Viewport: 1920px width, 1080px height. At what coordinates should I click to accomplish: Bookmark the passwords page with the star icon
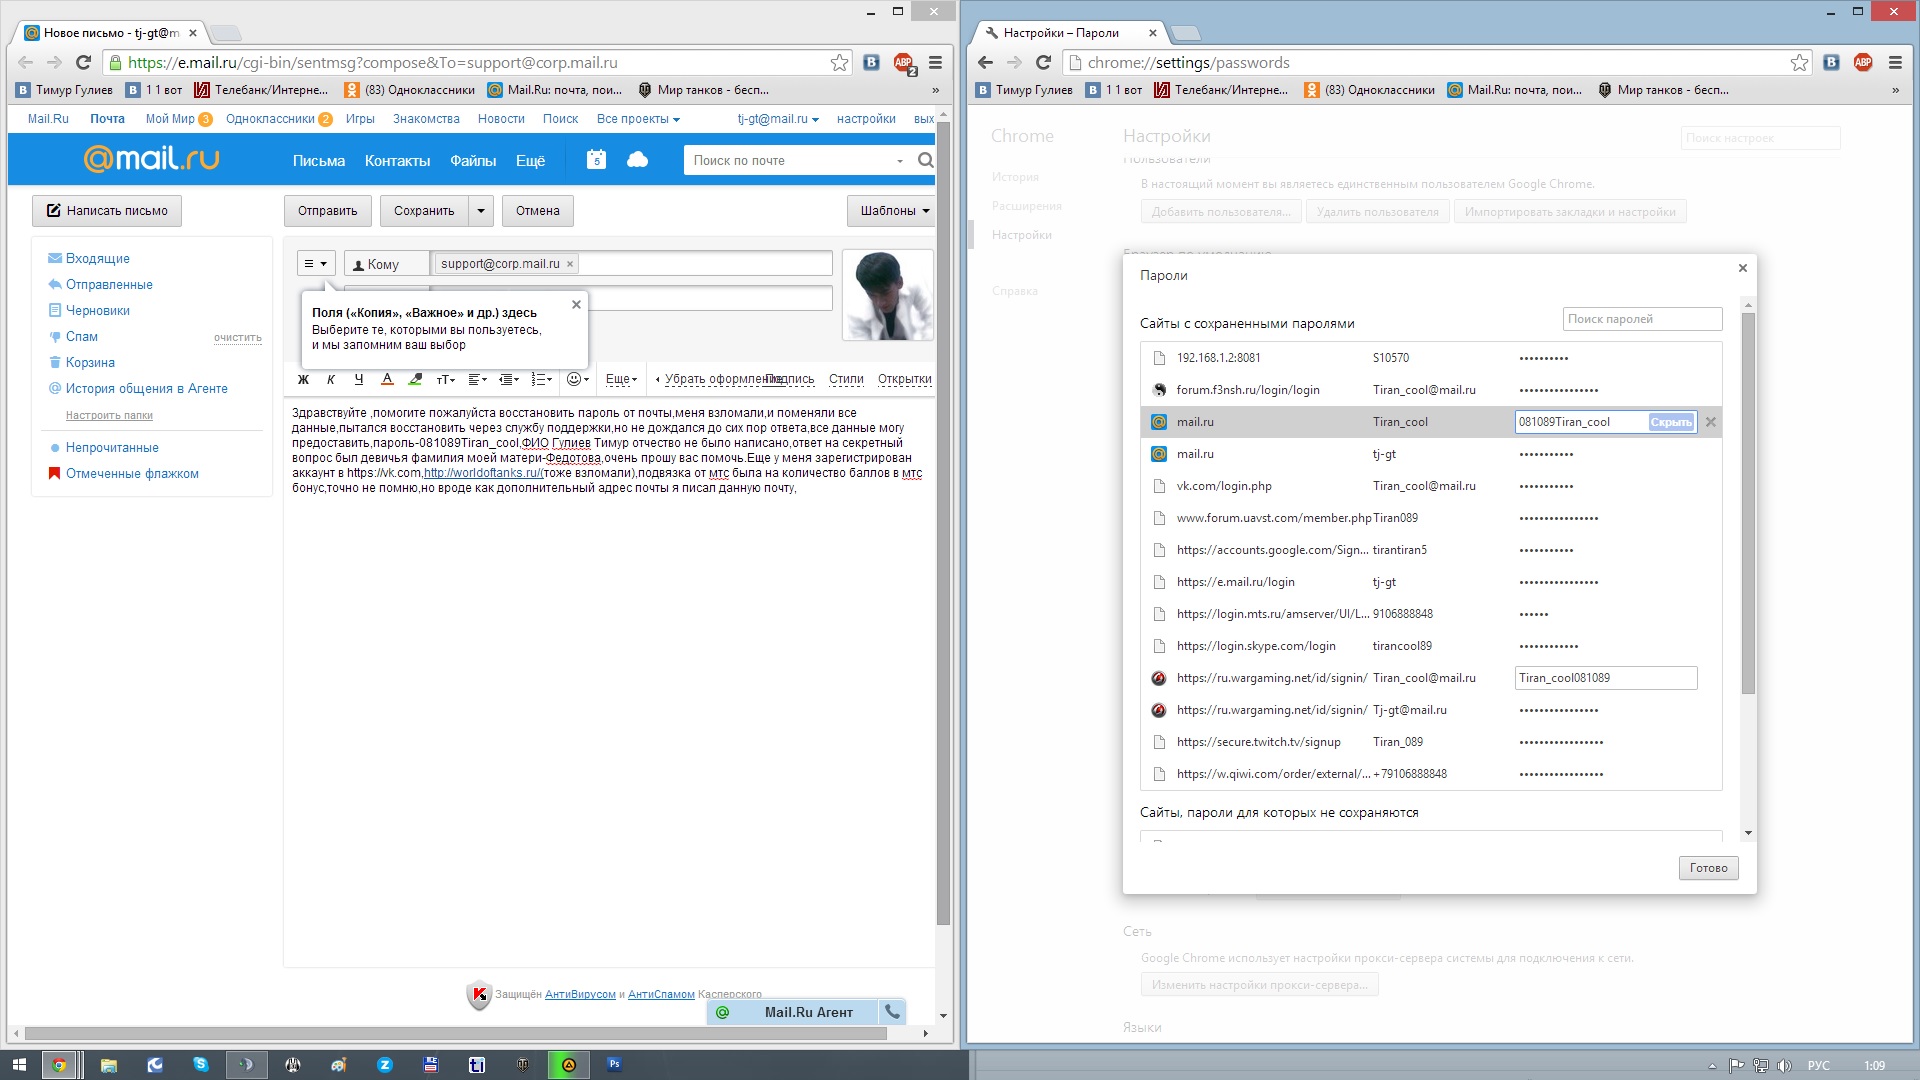tap(1799, 63)
